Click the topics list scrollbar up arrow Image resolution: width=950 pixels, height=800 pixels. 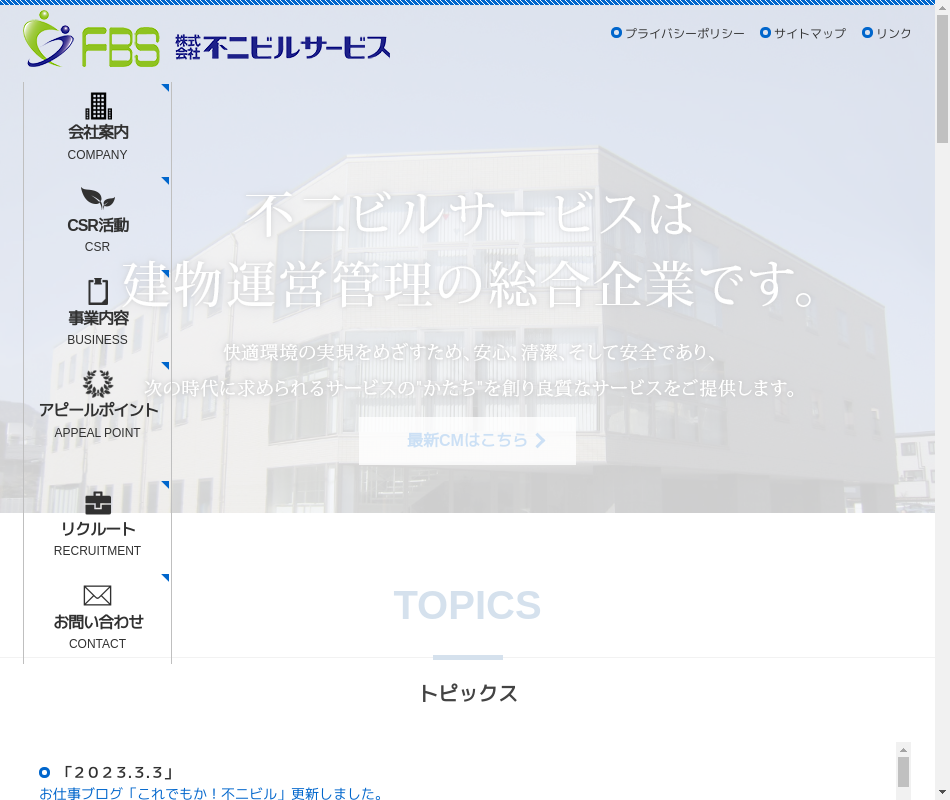[903, 749]
